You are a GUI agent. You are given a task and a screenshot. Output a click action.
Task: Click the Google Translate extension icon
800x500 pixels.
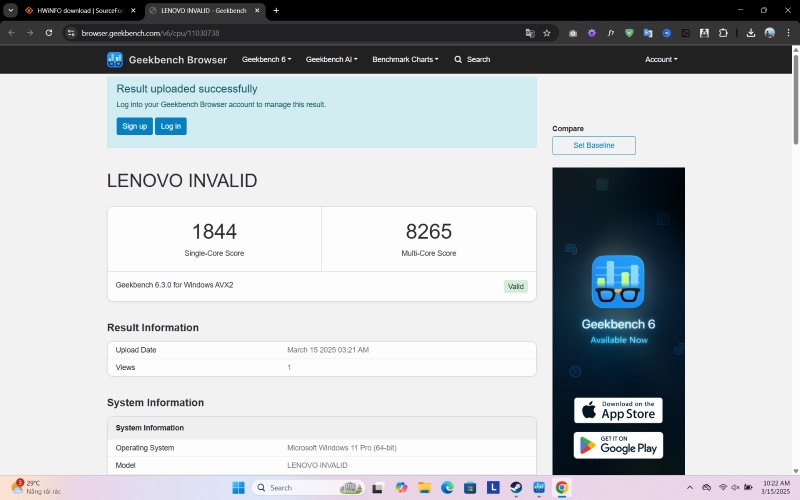648,33
